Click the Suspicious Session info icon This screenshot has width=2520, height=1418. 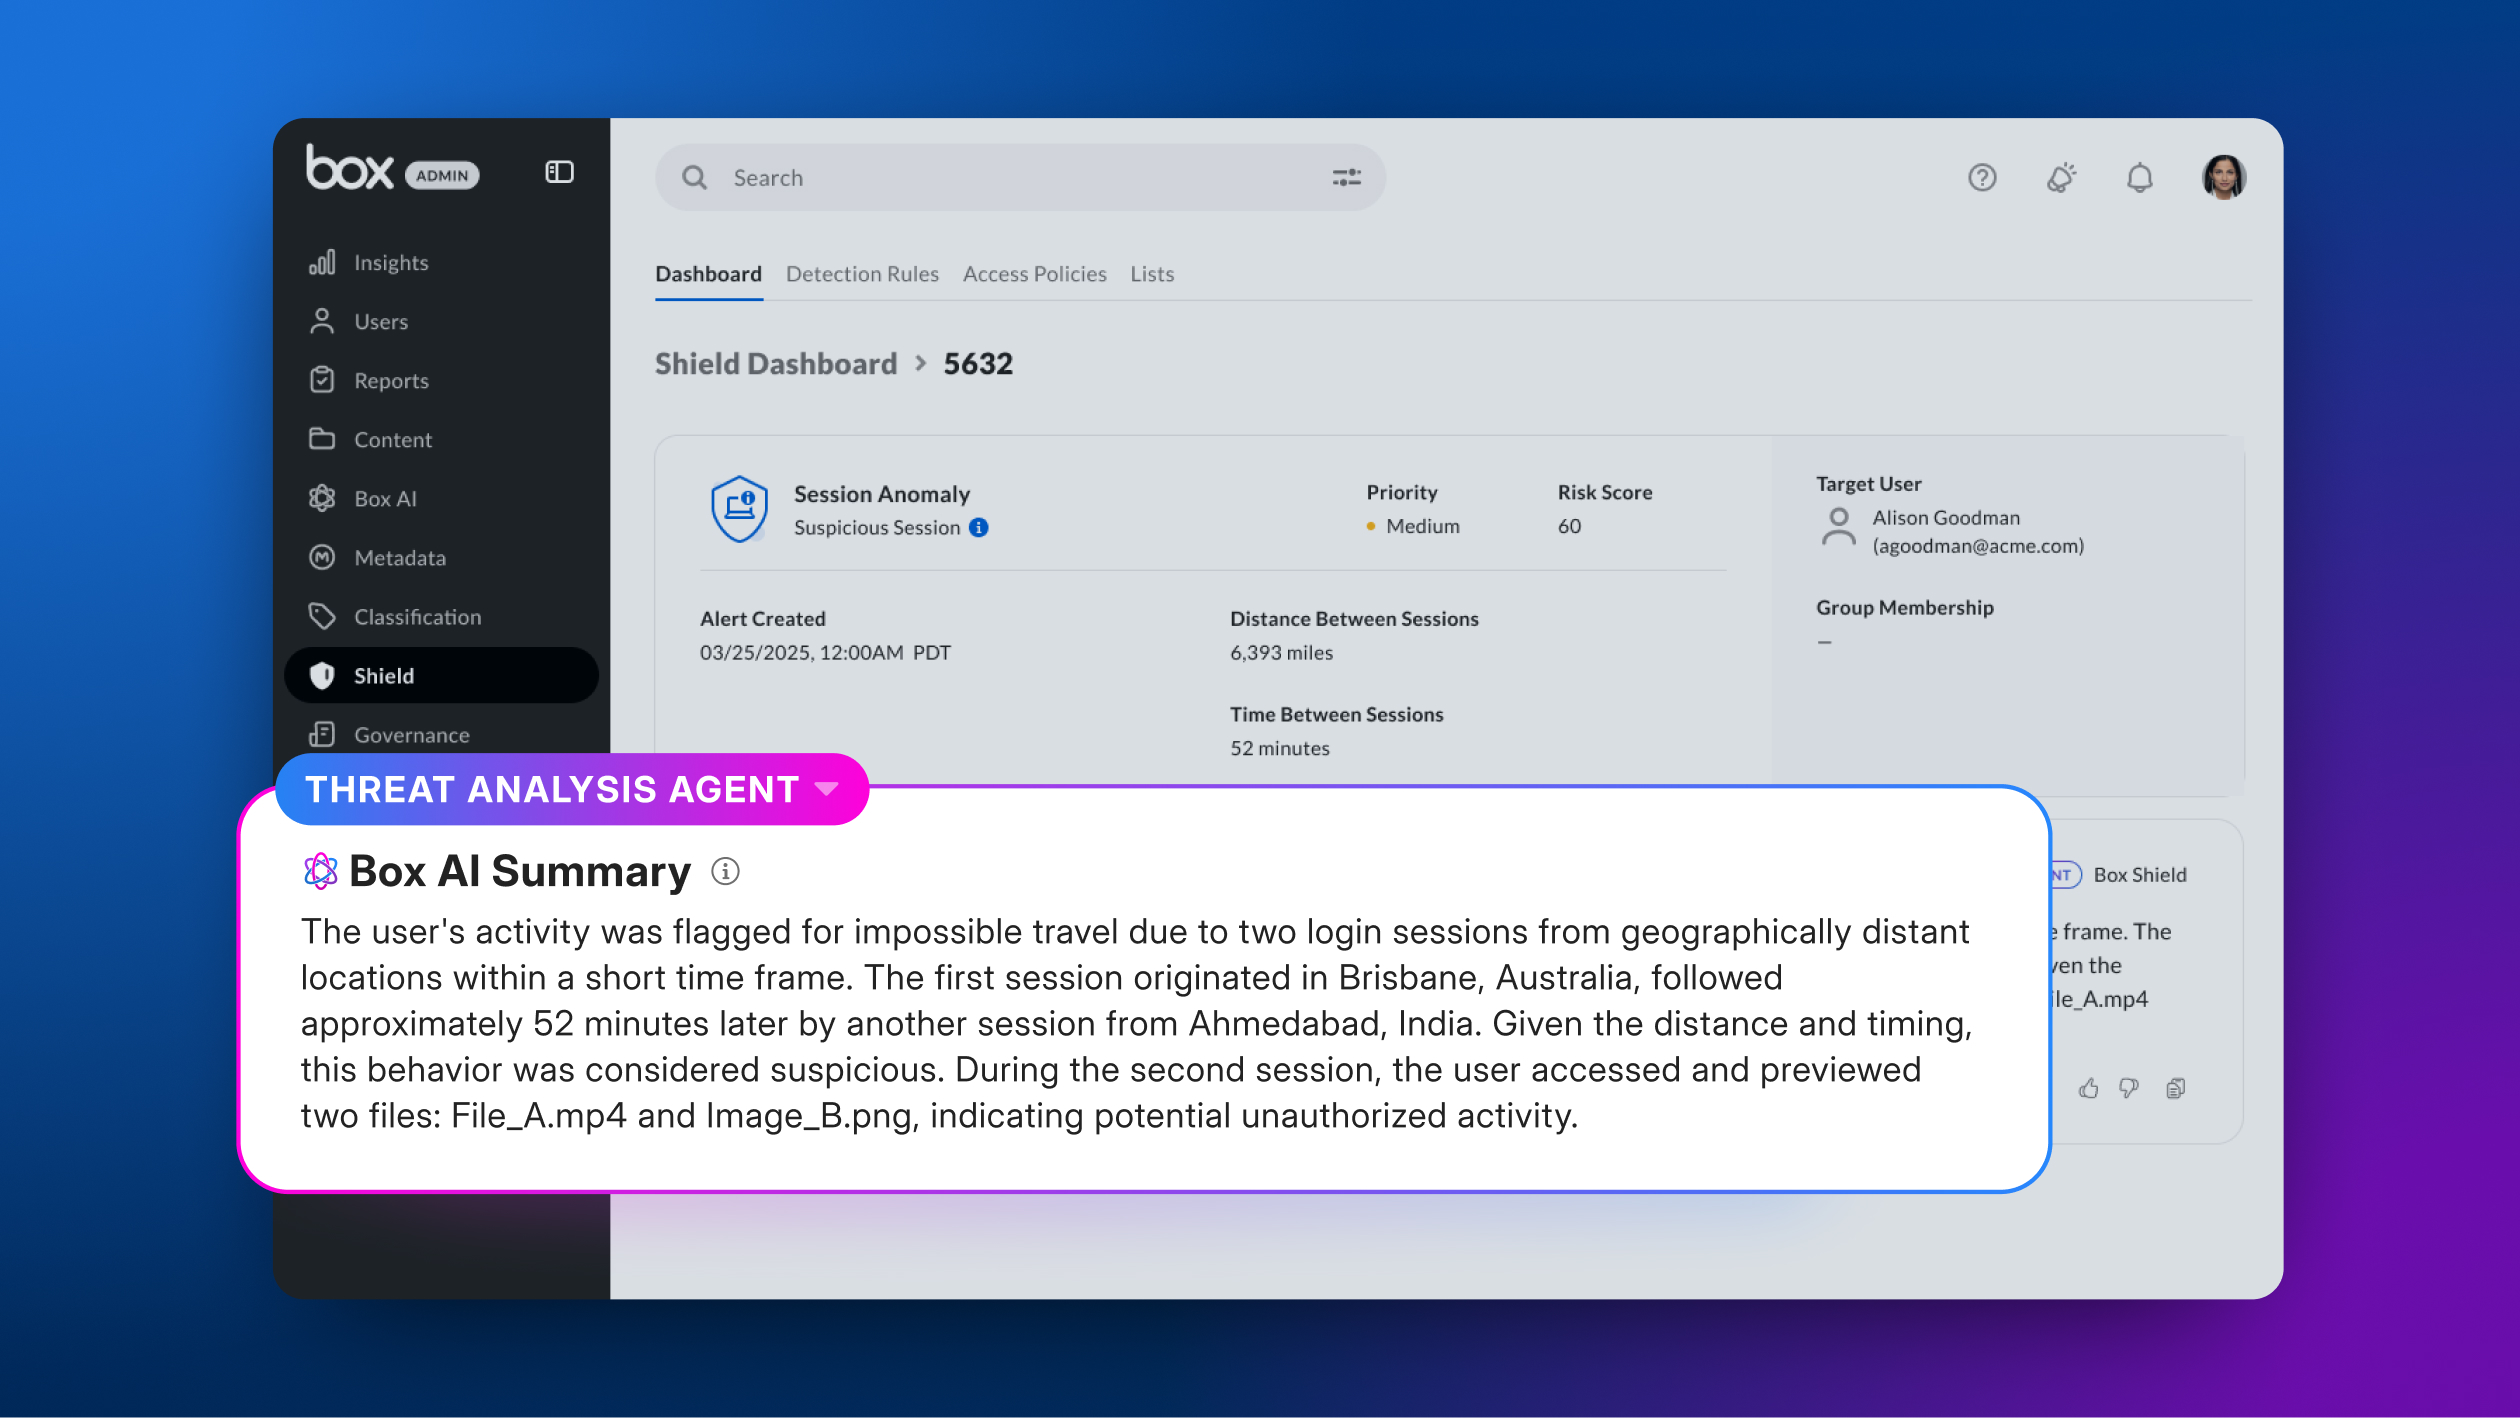(979, 528)
